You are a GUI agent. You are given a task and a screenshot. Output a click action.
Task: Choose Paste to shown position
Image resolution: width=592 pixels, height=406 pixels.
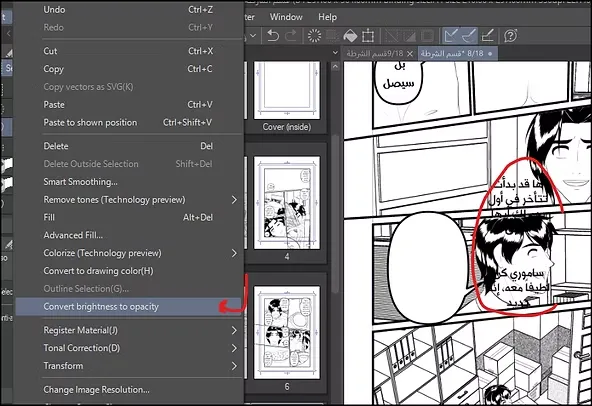click(128, 122)
